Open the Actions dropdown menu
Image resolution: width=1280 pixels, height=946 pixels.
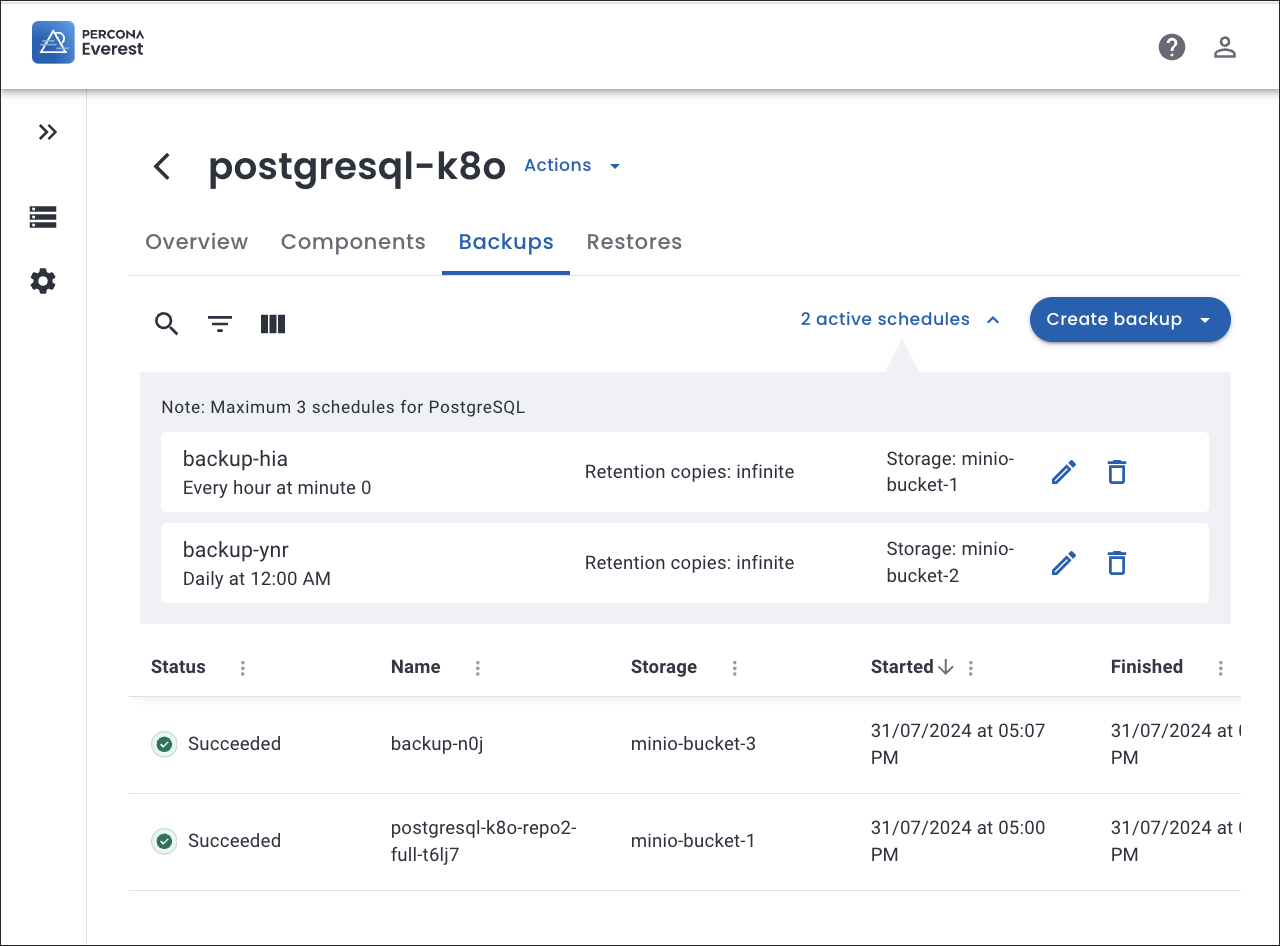572,166
